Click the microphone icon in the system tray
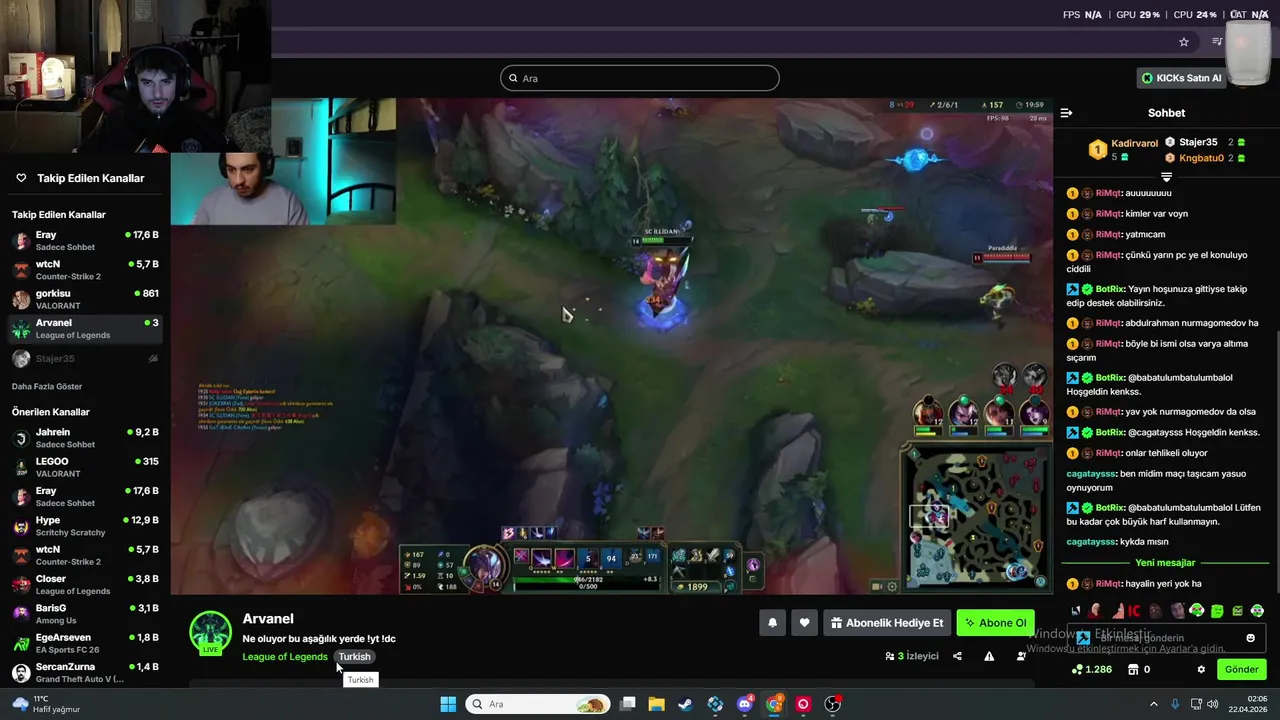Viewport: 1280px width, 720px height. [1175, 704]
